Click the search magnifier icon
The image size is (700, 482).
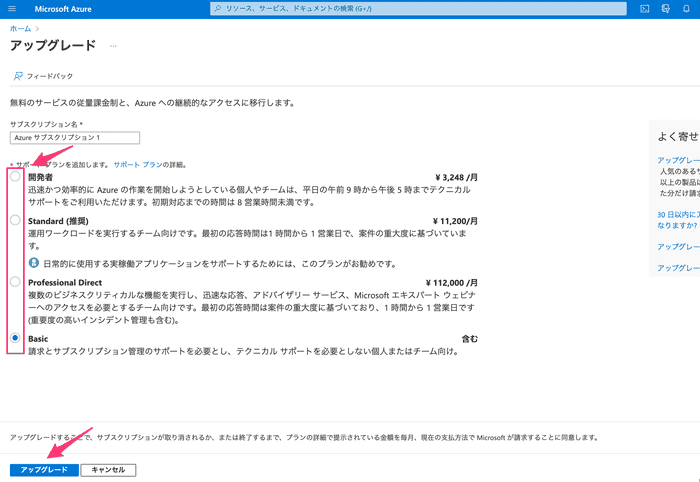pos(218,8)
